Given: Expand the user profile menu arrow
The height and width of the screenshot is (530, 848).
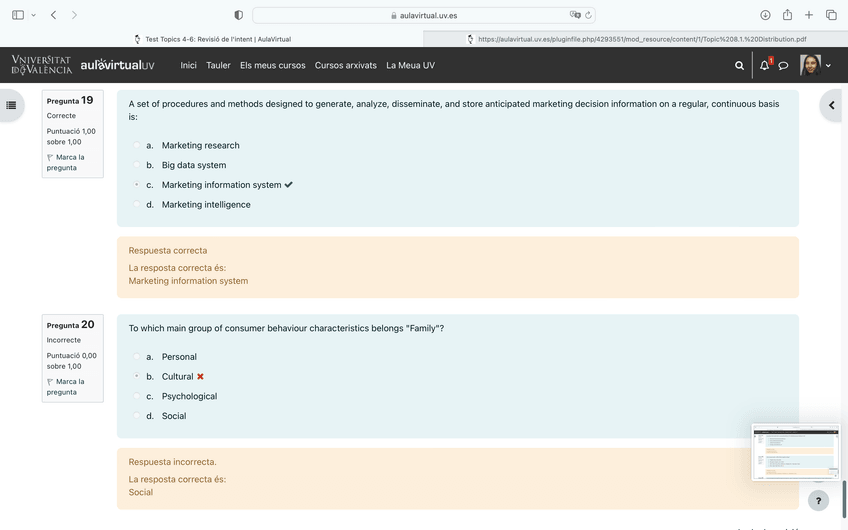Looking at the screenshot, I should [828, 66].
